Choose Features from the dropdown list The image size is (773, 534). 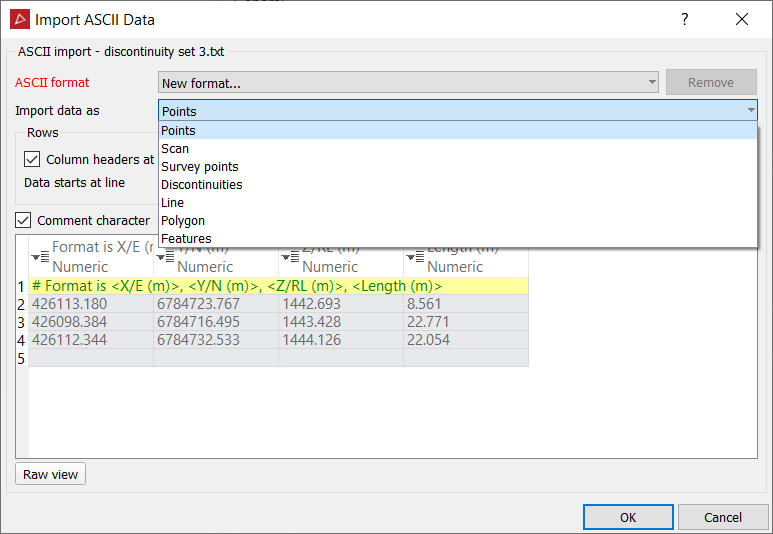(186, 238)
